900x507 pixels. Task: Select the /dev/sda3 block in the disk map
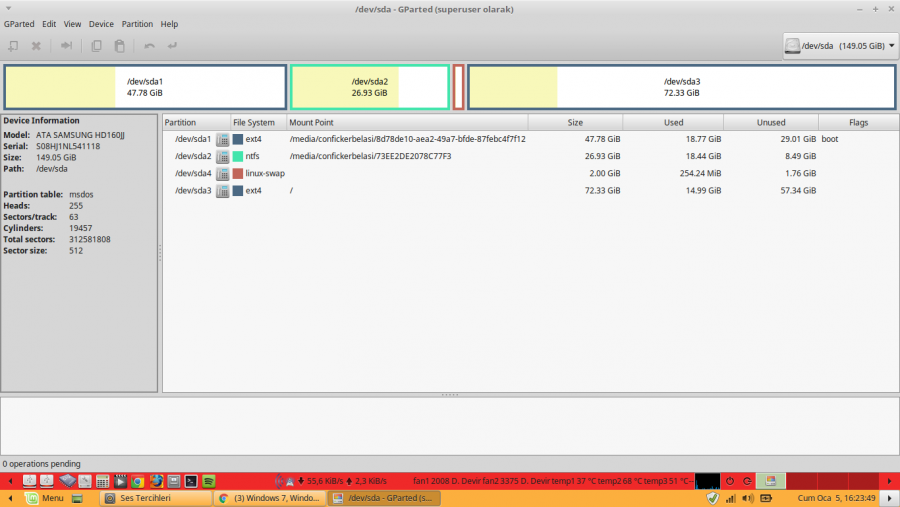pyautogui.click(x=682, y=87)
